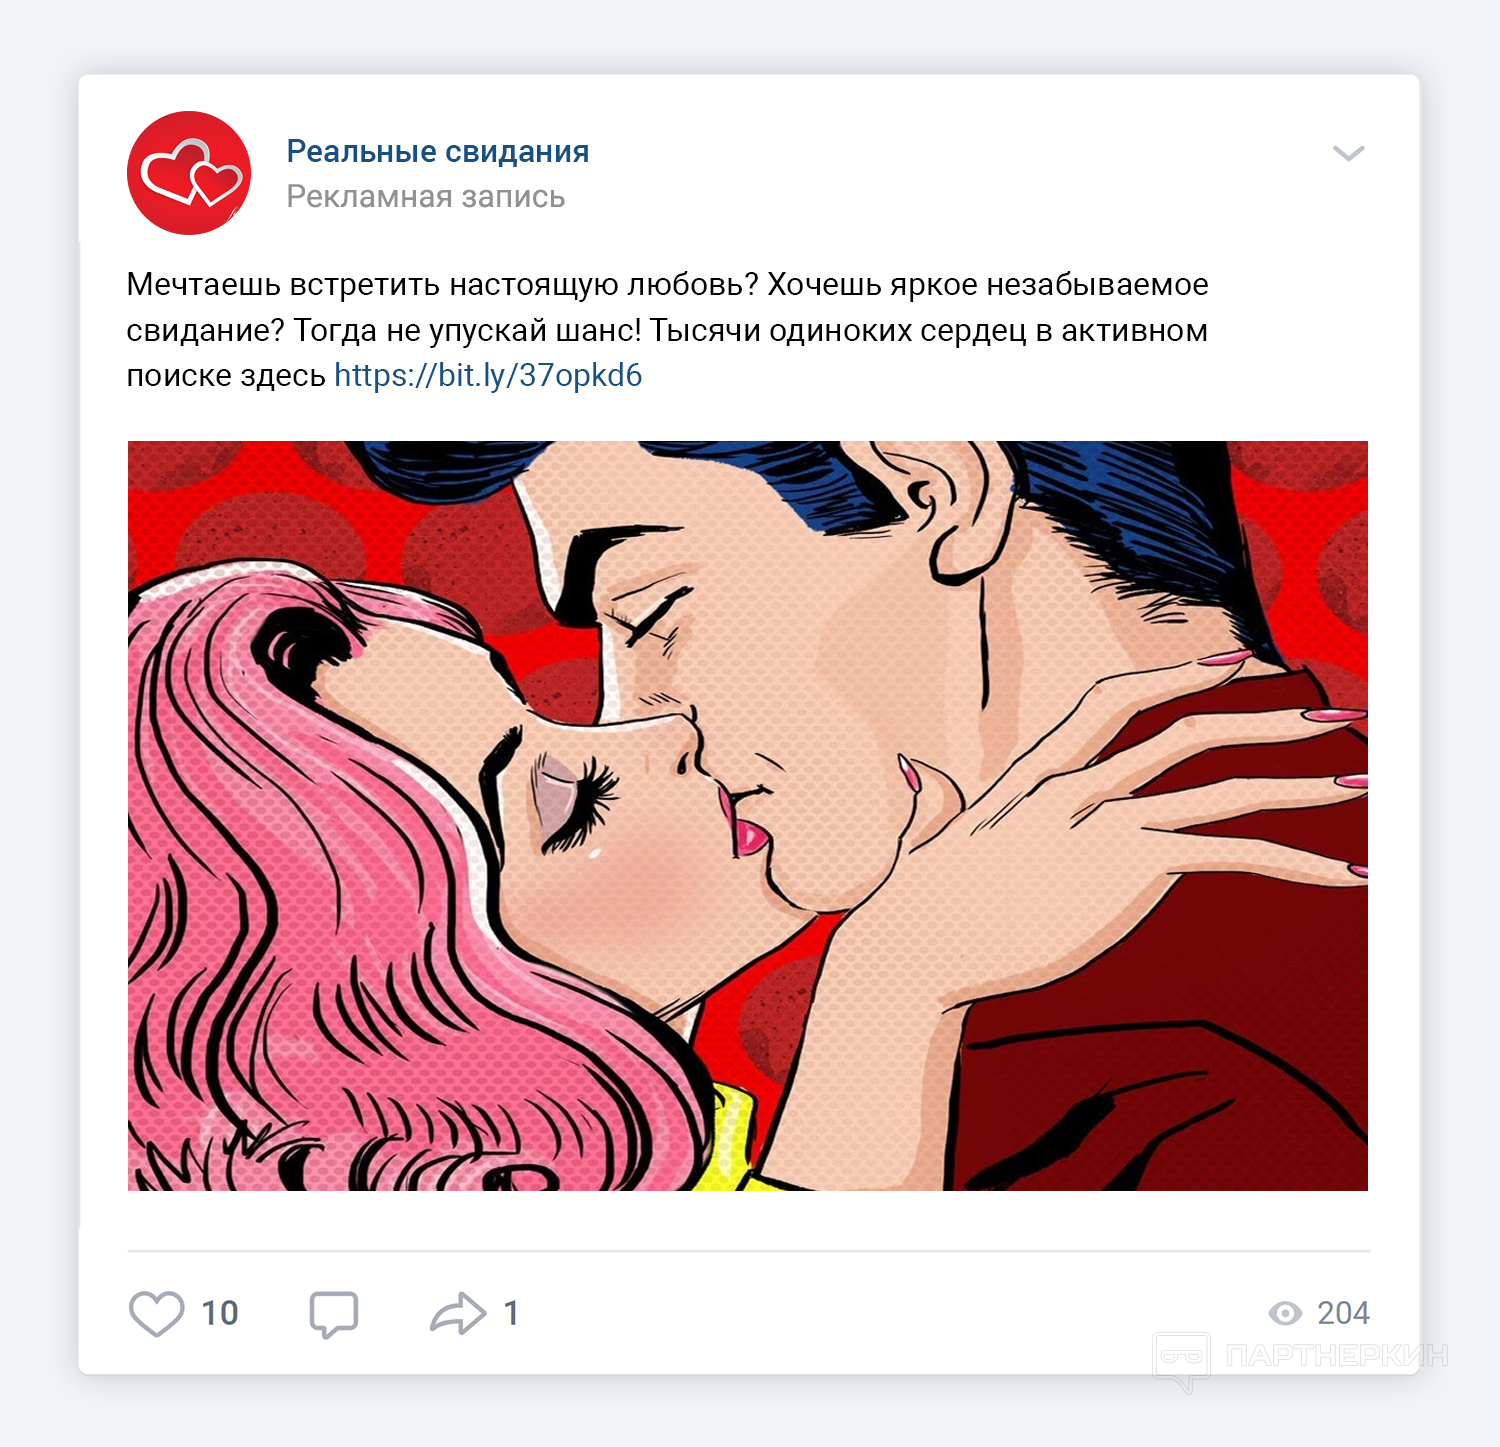Follow the bit.ly/37opkd6 link
Screen dimensions: 1500x1447
[x=488, y=375]
